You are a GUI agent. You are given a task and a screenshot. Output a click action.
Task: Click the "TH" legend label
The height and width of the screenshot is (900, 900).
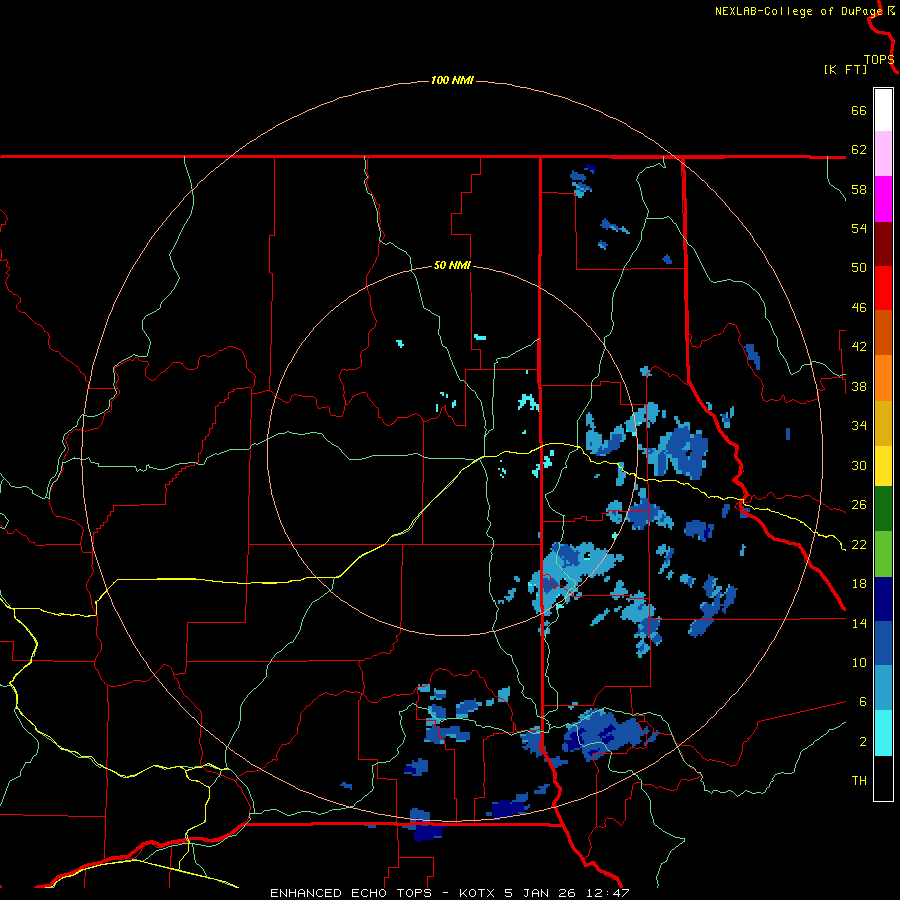click(x=859, y=781)
